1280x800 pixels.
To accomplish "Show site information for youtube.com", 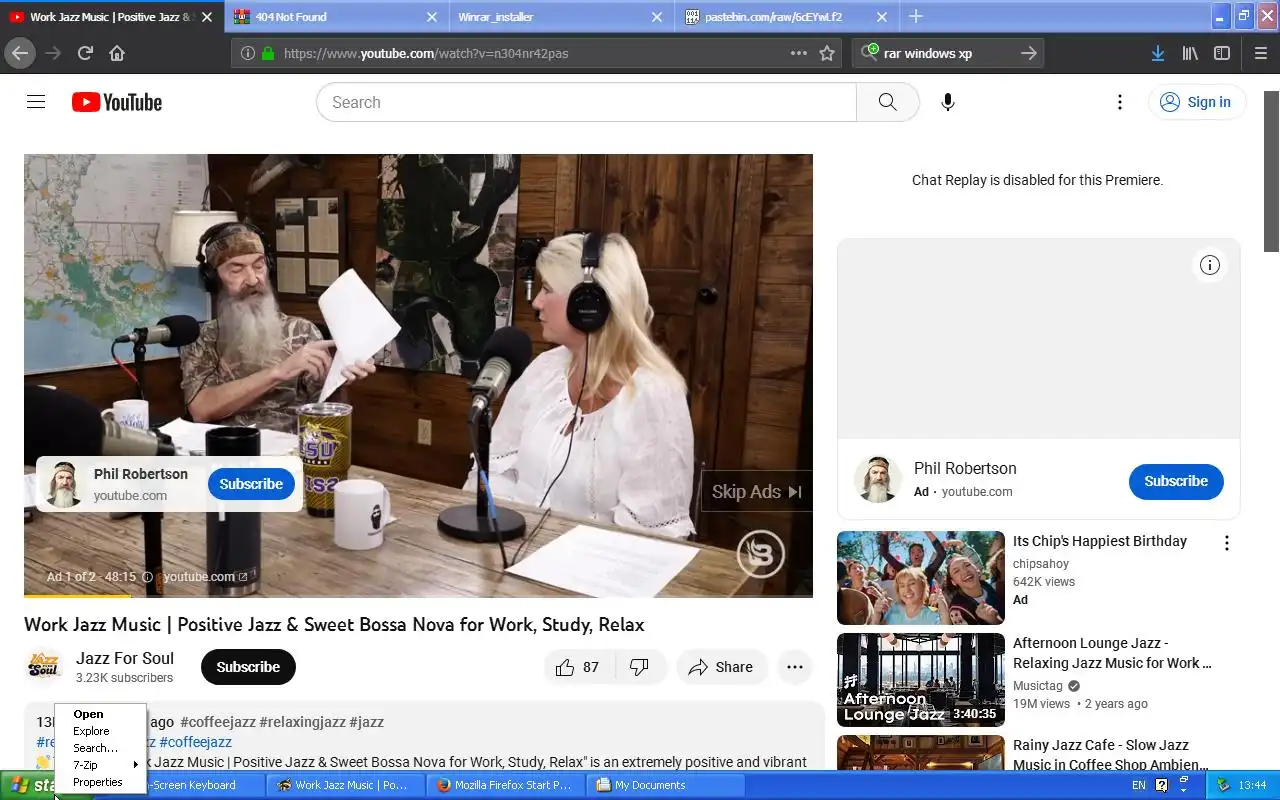I will (248, 53).
